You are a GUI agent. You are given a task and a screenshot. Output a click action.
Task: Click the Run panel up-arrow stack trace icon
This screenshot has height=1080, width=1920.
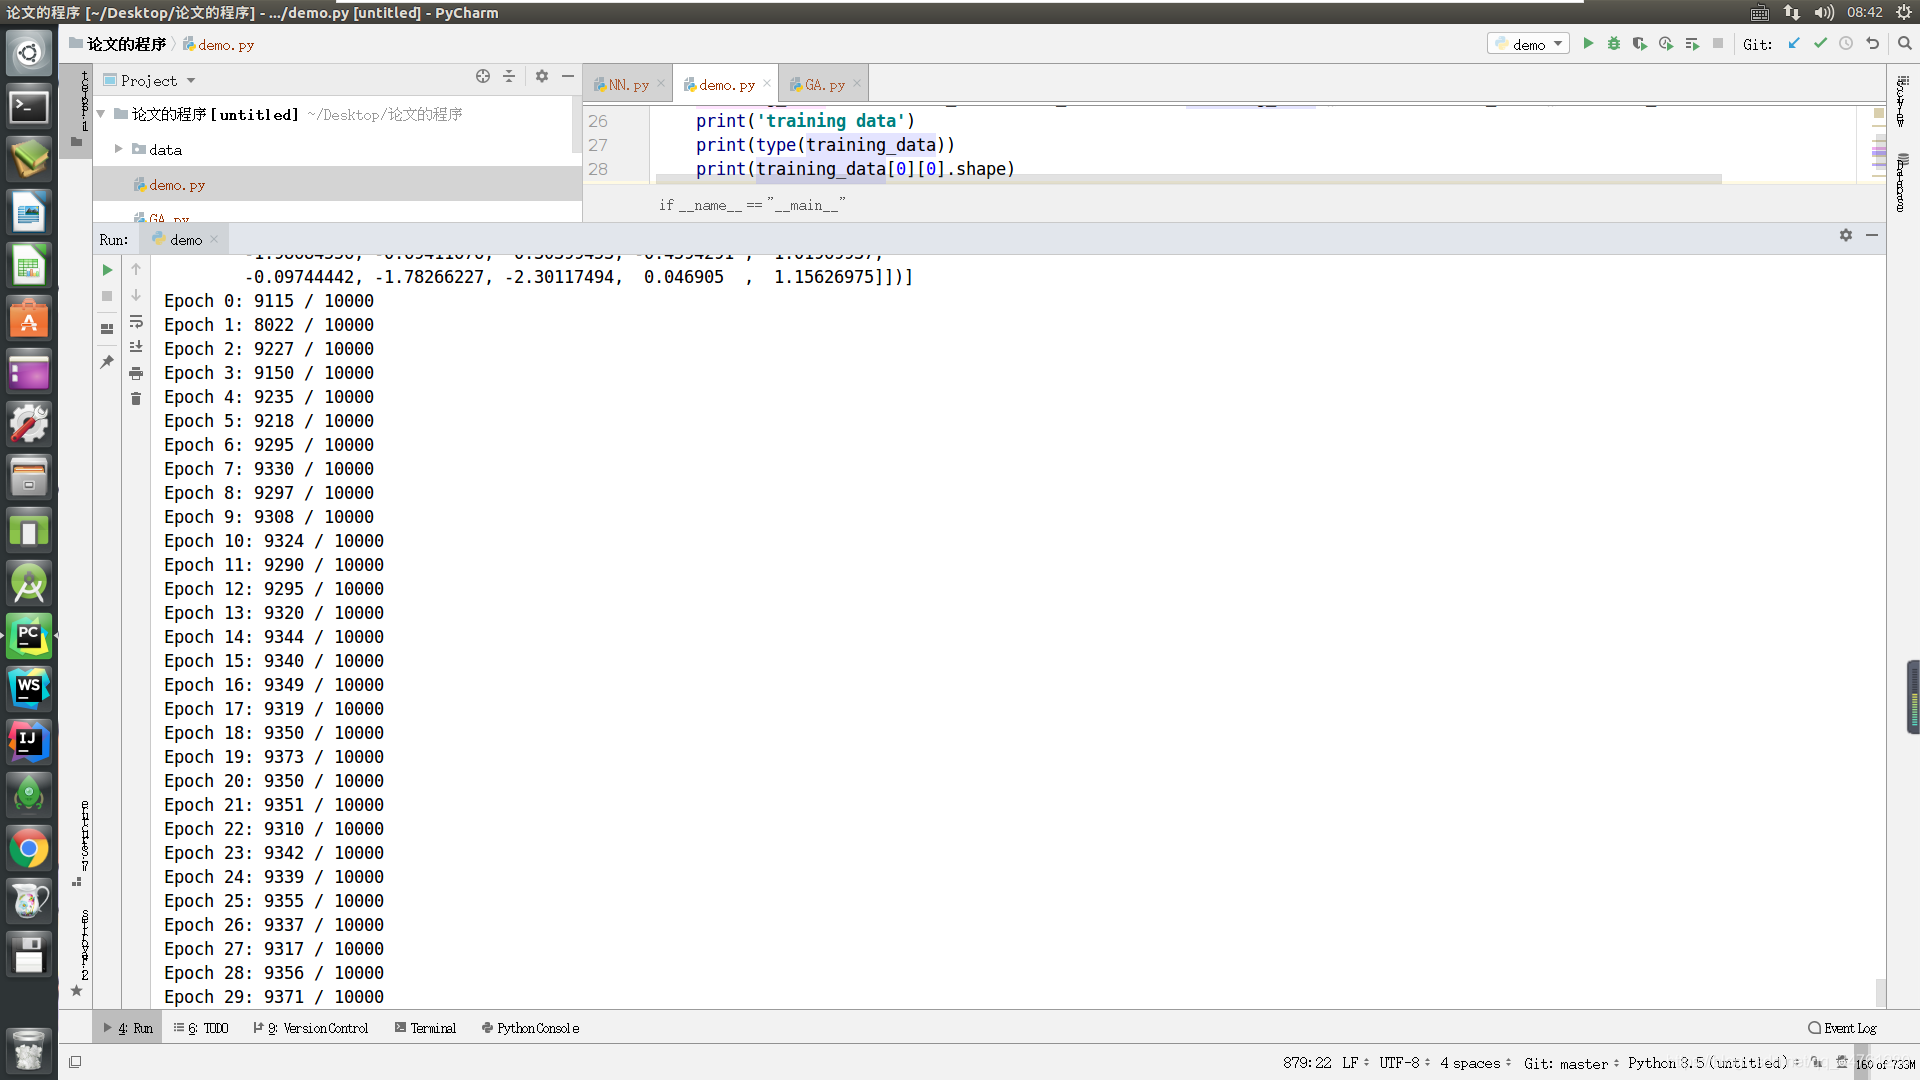click(136, 270)
